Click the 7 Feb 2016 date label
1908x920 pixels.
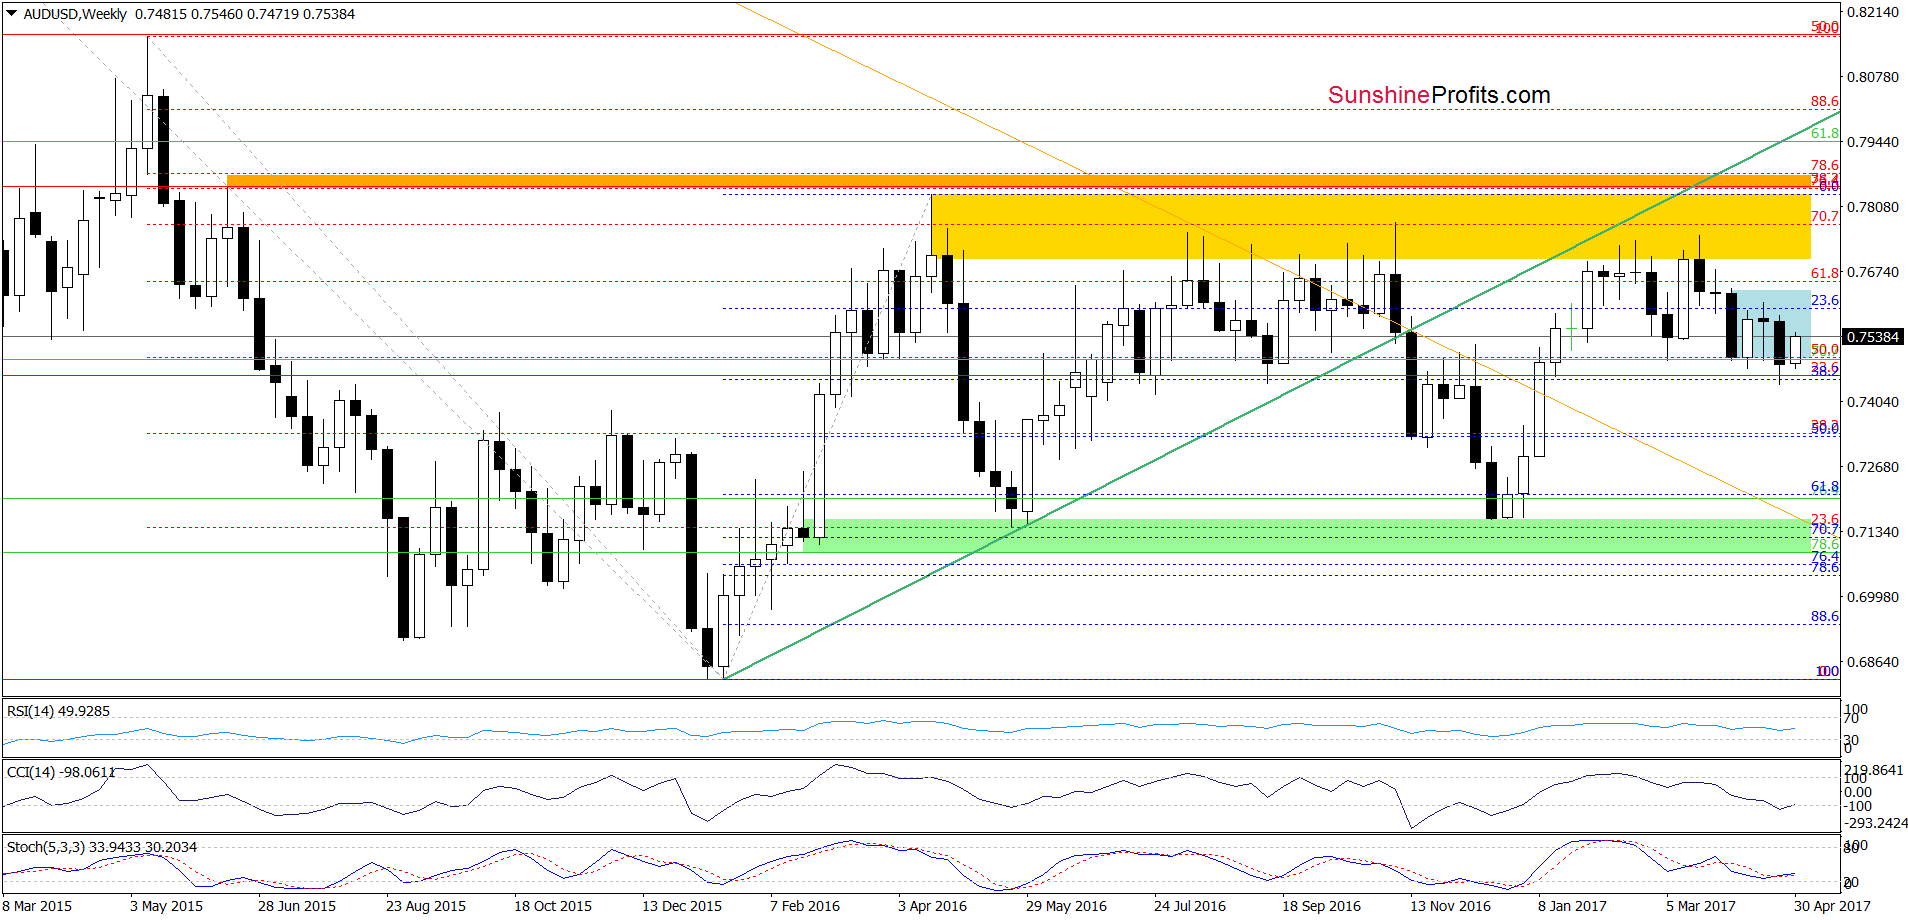point(805,906)
